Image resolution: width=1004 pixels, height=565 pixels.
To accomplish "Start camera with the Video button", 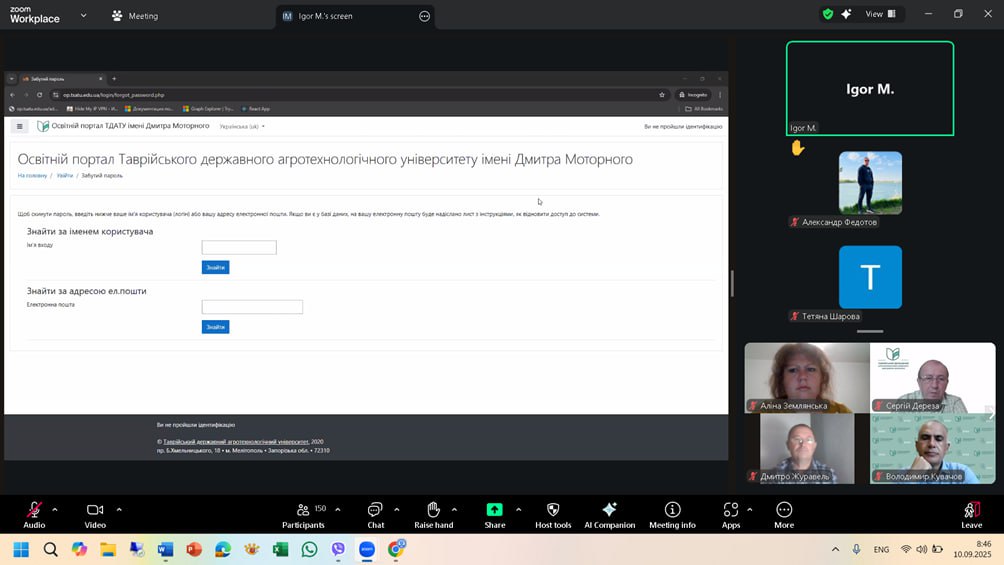I will click(x=95, y=515).
